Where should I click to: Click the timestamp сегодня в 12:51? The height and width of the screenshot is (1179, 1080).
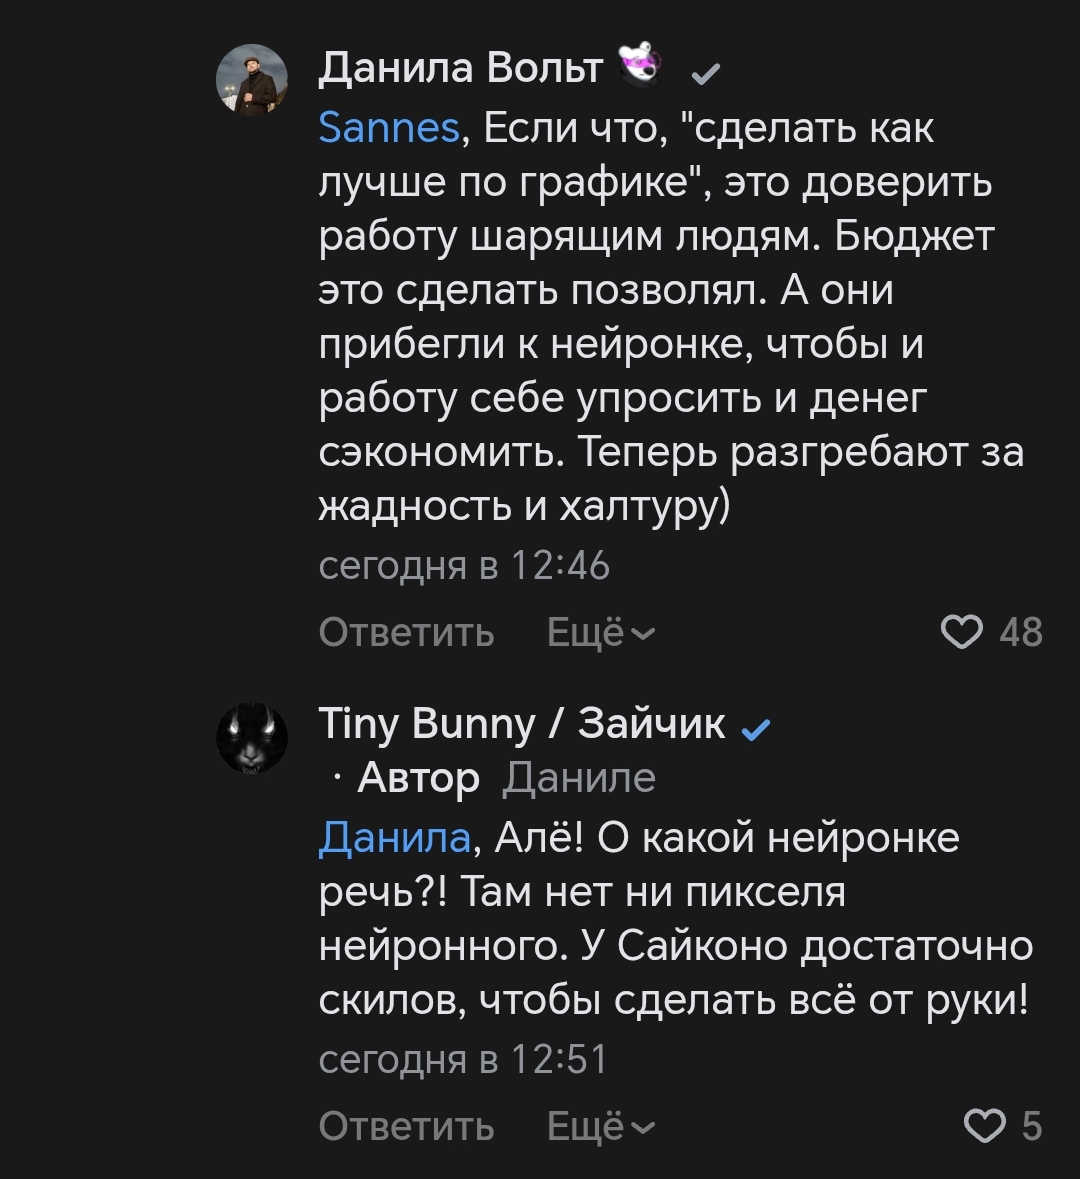point(463,1060)
